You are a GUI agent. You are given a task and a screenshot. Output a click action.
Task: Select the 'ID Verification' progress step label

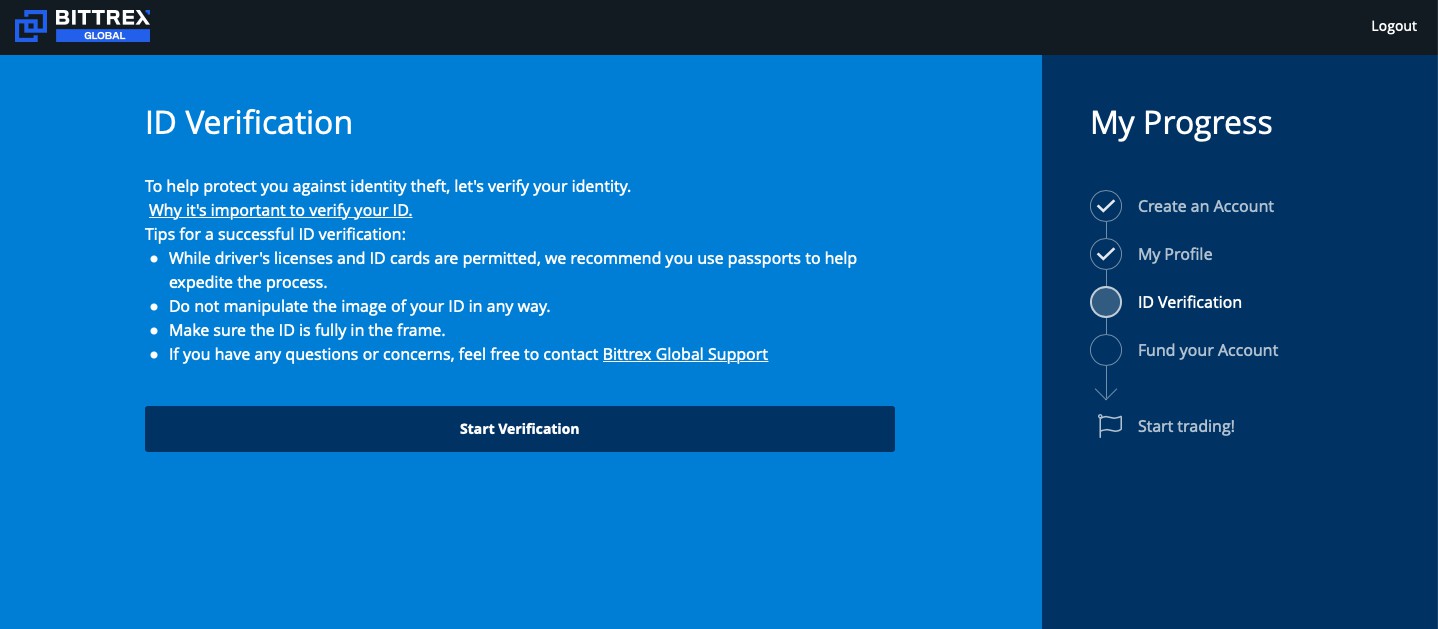click(x=1190, y=302)
